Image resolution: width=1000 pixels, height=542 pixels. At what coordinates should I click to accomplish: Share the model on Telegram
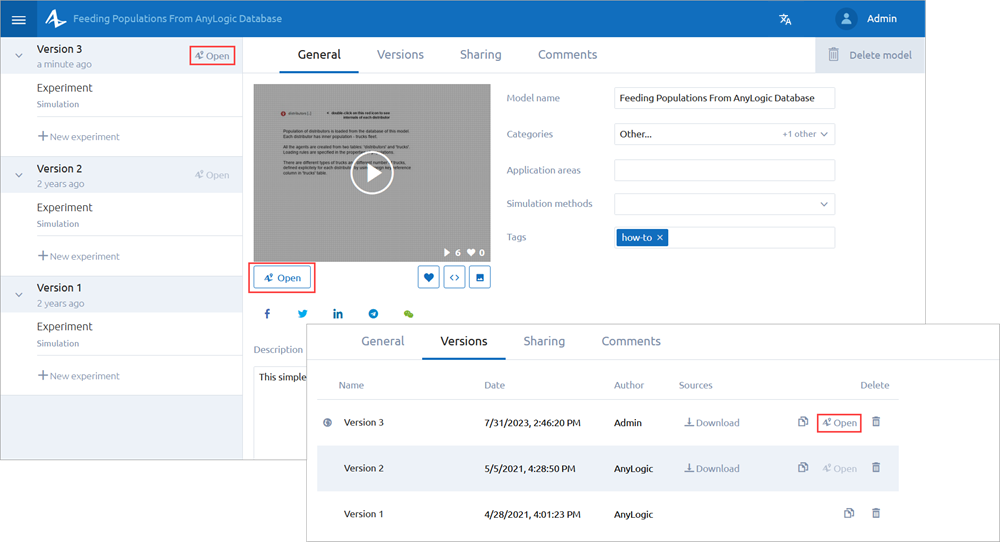[x=373, y=314]
